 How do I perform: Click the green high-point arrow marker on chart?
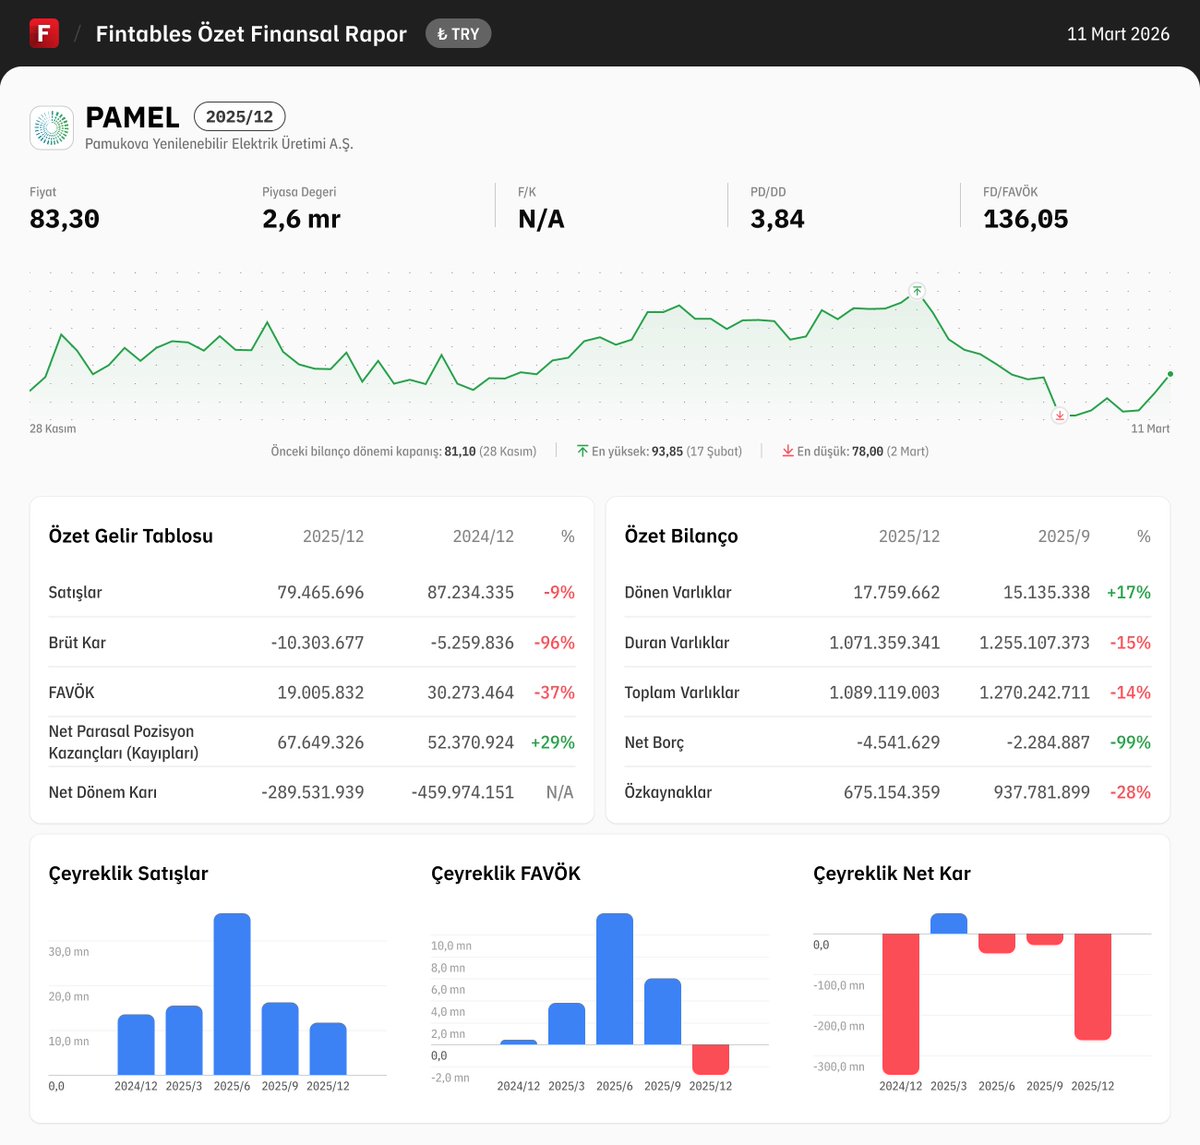point(917,291)
